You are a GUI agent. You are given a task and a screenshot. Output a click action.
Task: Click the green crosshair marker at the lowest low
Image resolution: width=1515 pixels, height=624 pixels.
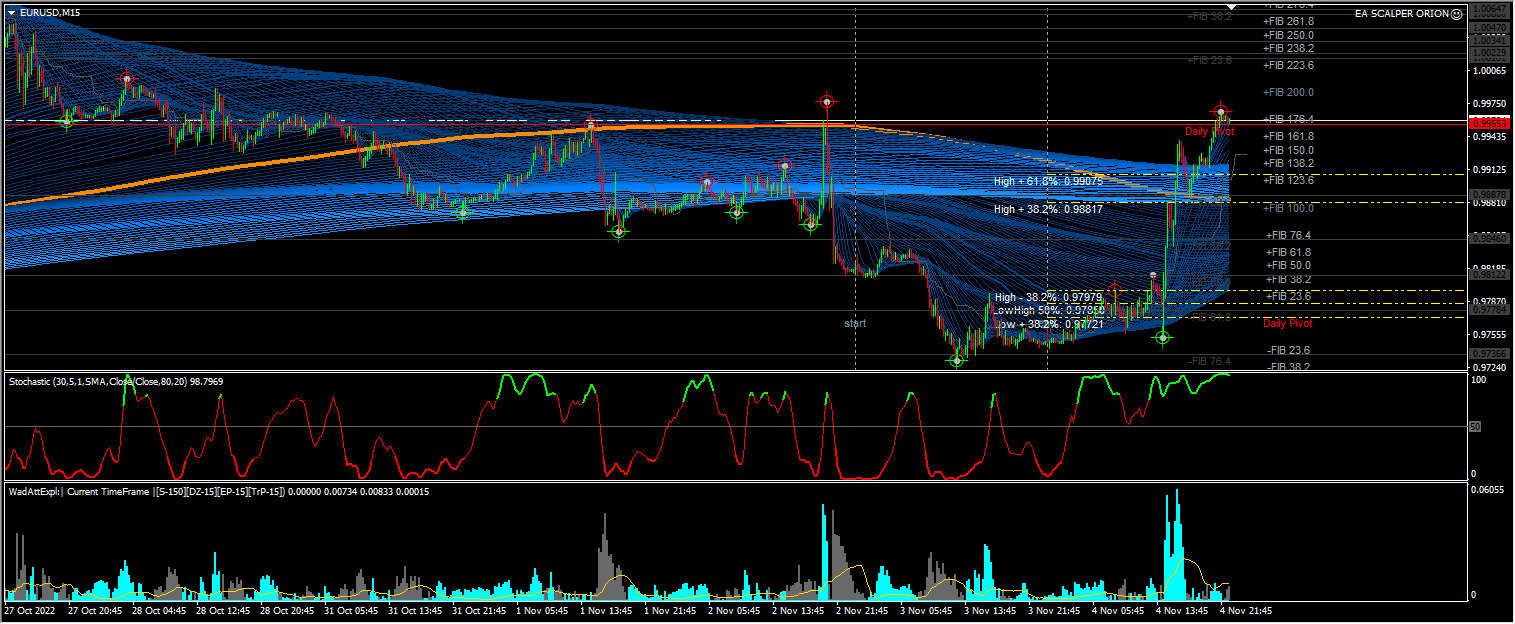pos(955,359)
